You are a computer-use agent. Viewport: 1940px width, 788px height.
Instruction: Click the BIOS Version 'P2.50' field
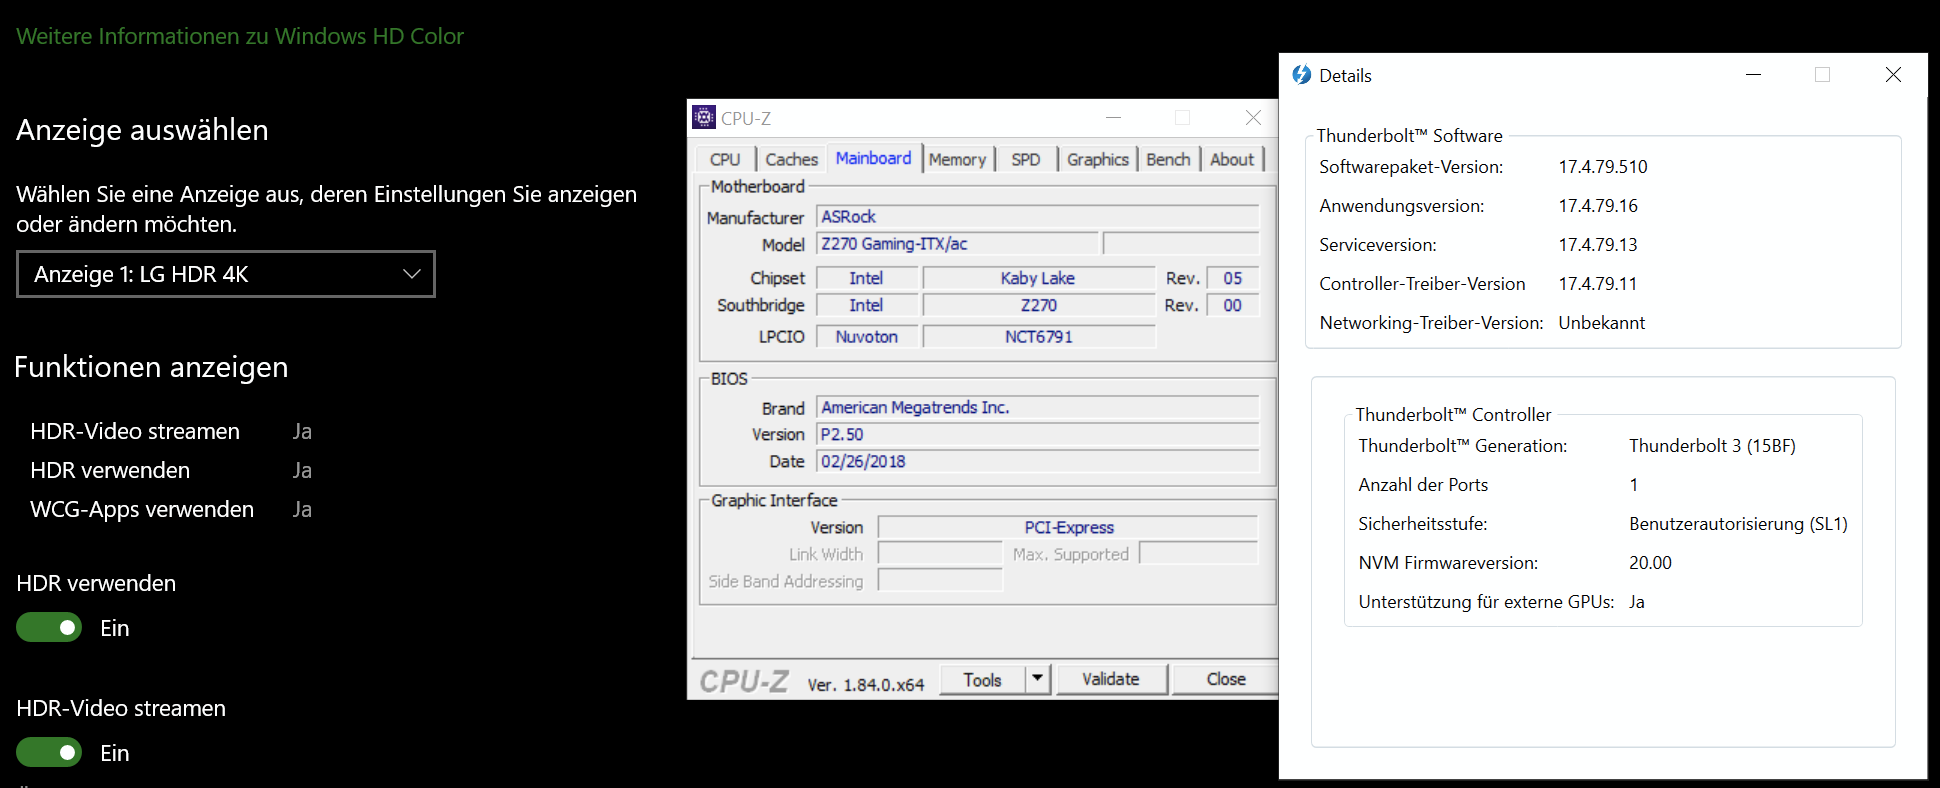pos(1038,435)
